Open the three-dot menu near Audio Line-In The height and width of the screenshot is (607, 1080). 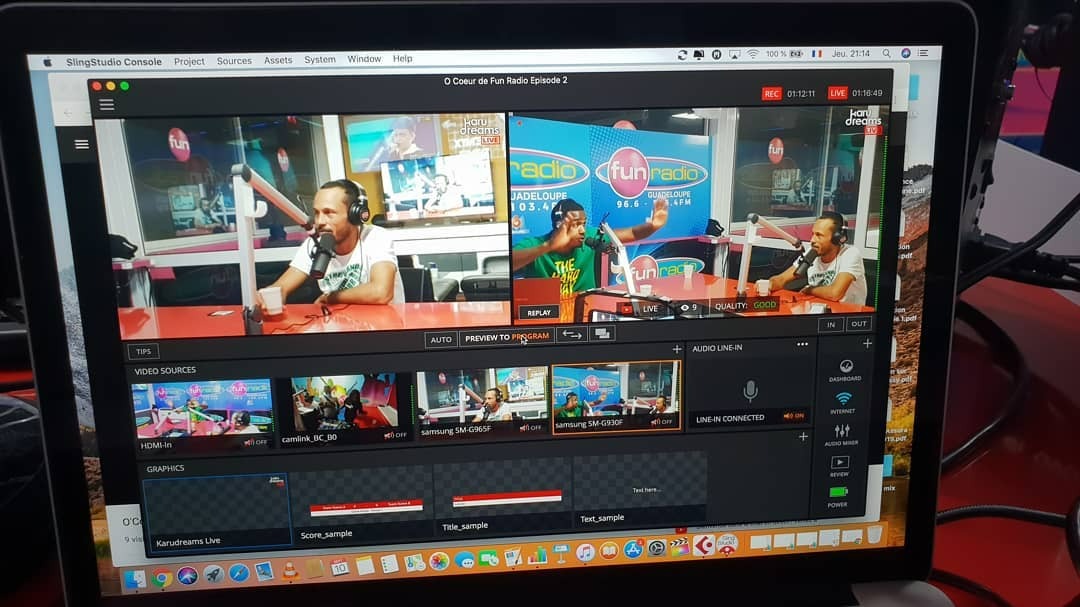click(800, 344)
